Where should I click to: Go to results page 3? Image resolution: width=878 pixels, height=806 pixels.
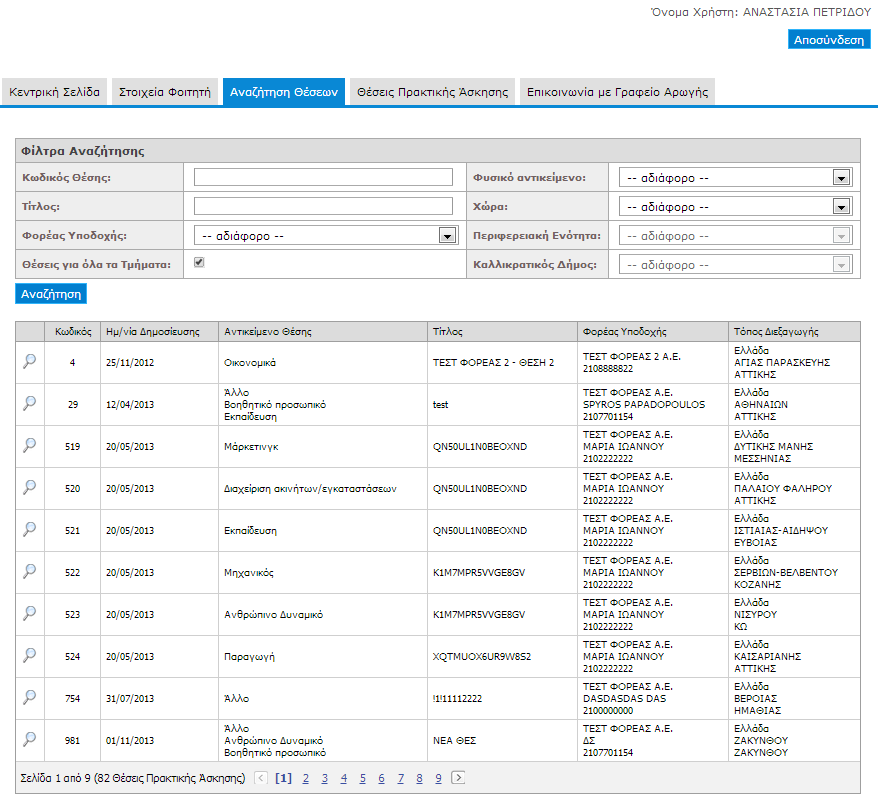pyautogui.click(x=325, y=778)
